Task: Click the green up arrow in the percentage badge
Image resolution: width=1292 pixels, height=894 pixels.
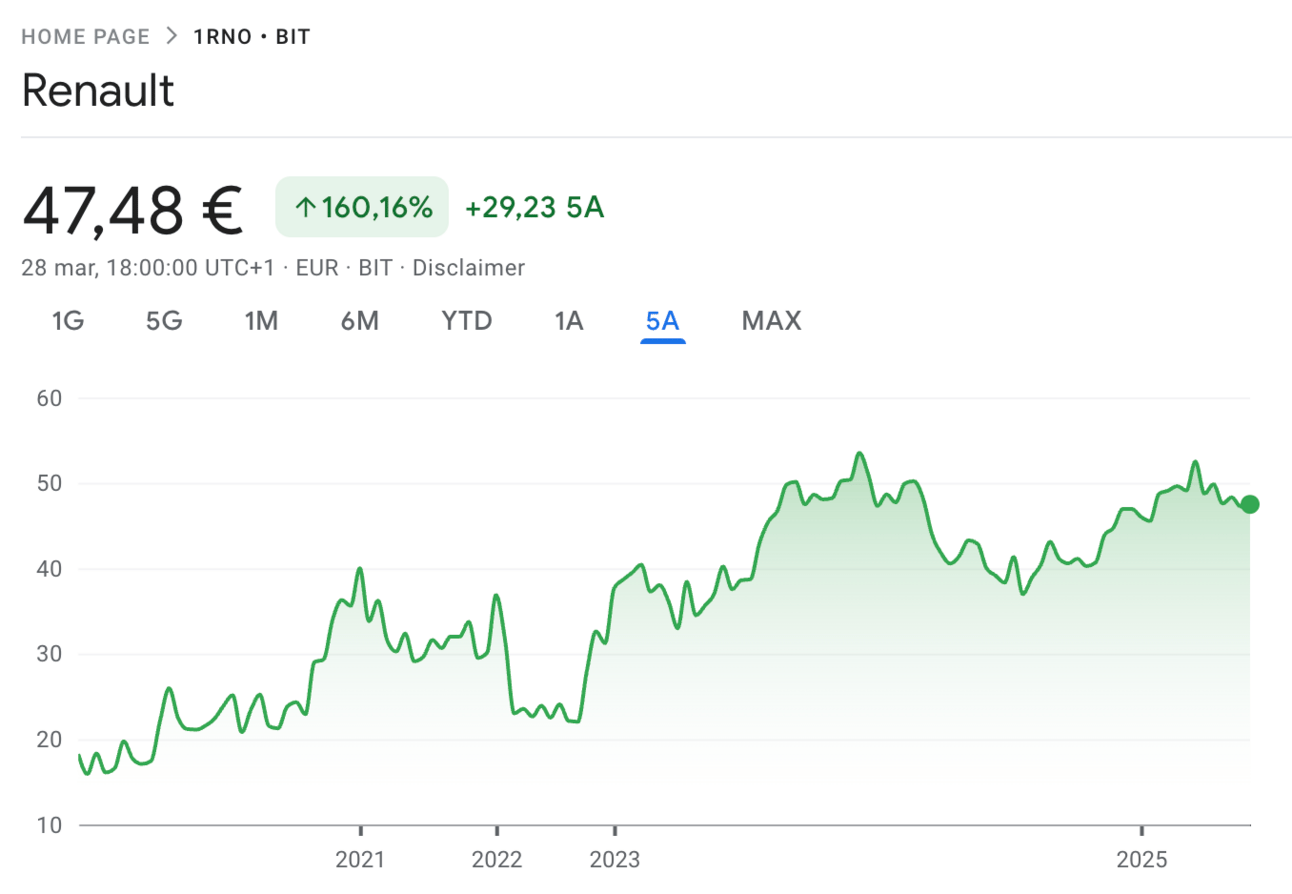Action: tap(305, 208)
